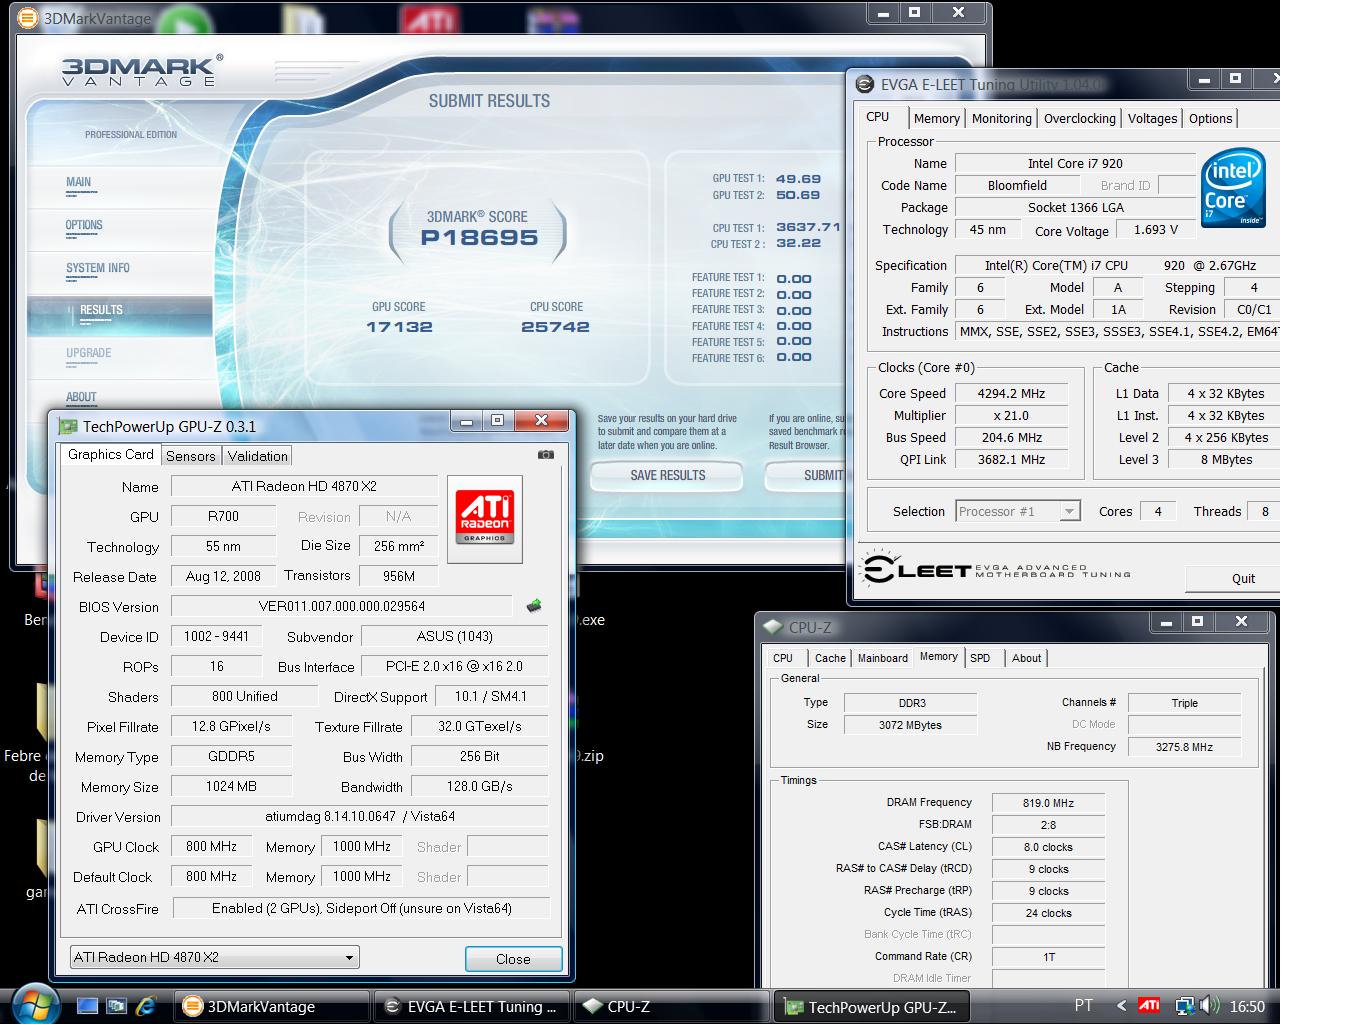Open the Processor #1 selection dropdown
Screen dimensions: 1361x1024
[1018, 511]
